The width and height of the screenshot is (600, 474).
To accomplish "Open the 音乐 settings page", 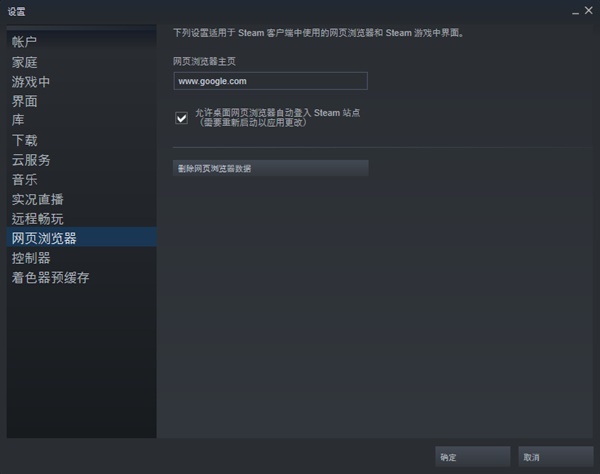I will [x=82, y=179].
